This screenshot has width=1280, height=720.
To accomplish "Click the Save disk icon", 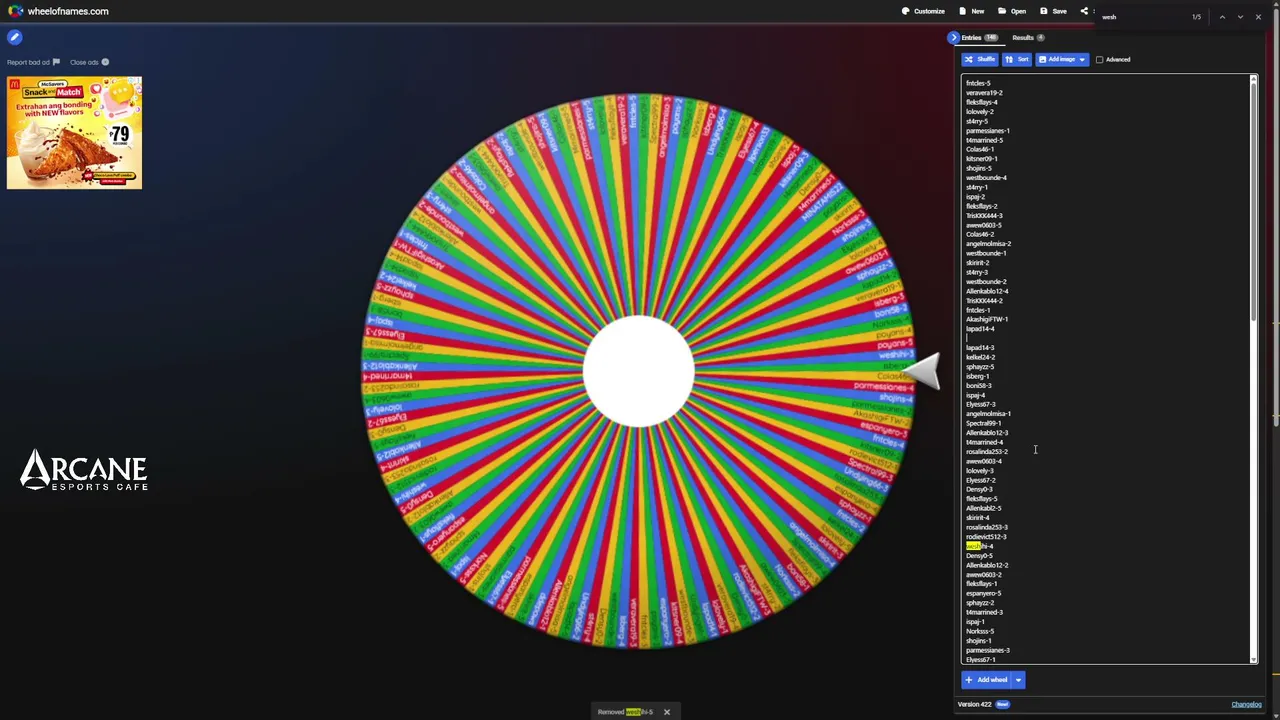I will (1044, 11).
